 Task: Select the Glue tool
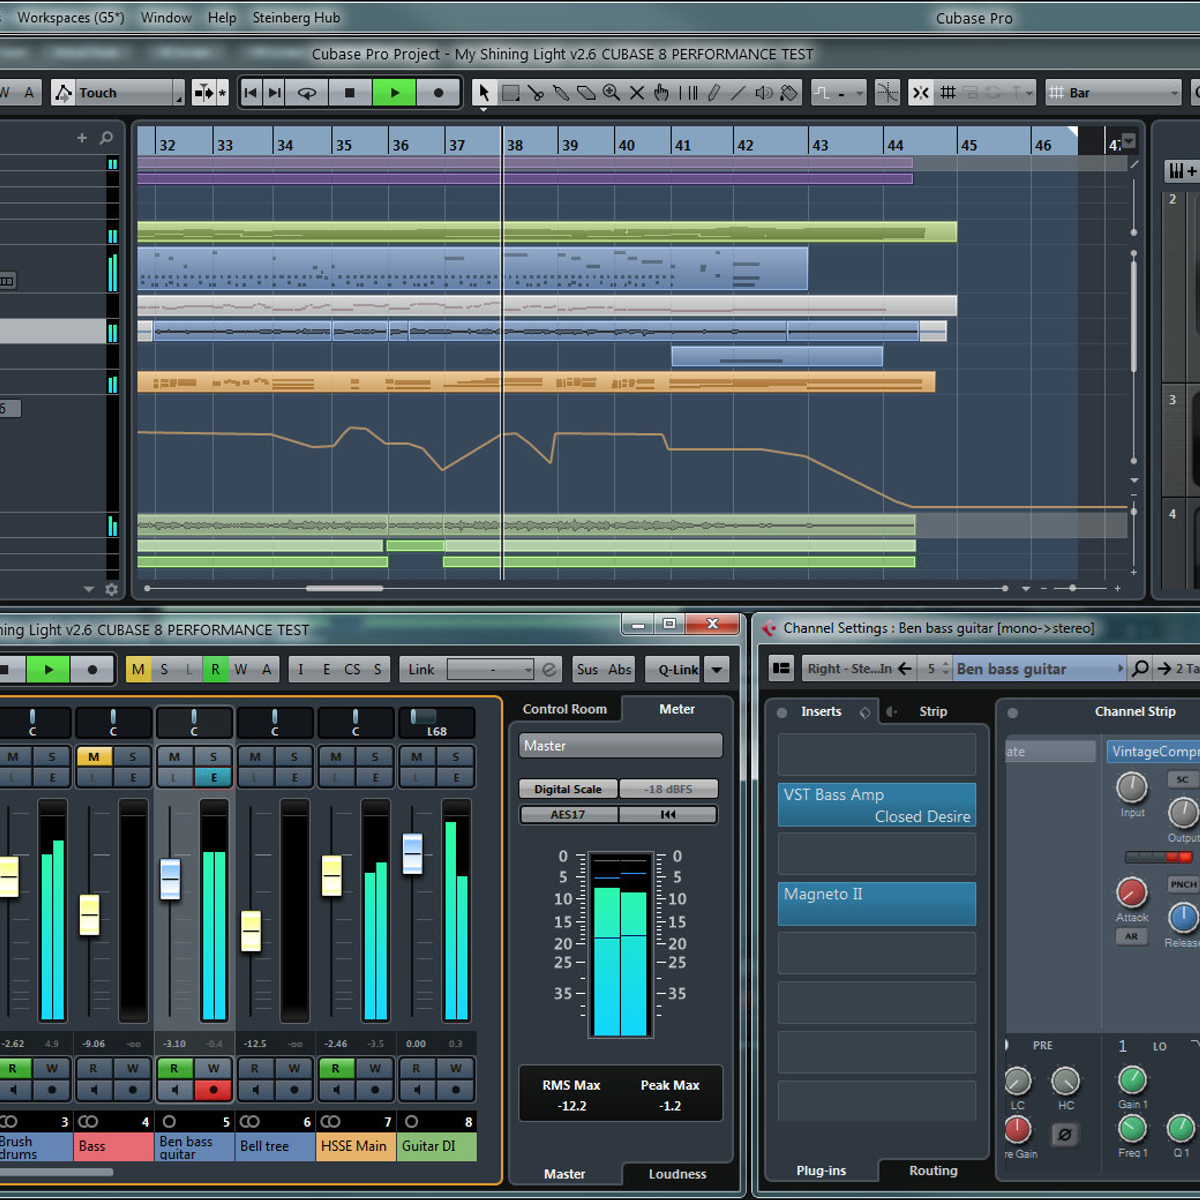click(x=562, y=92)
